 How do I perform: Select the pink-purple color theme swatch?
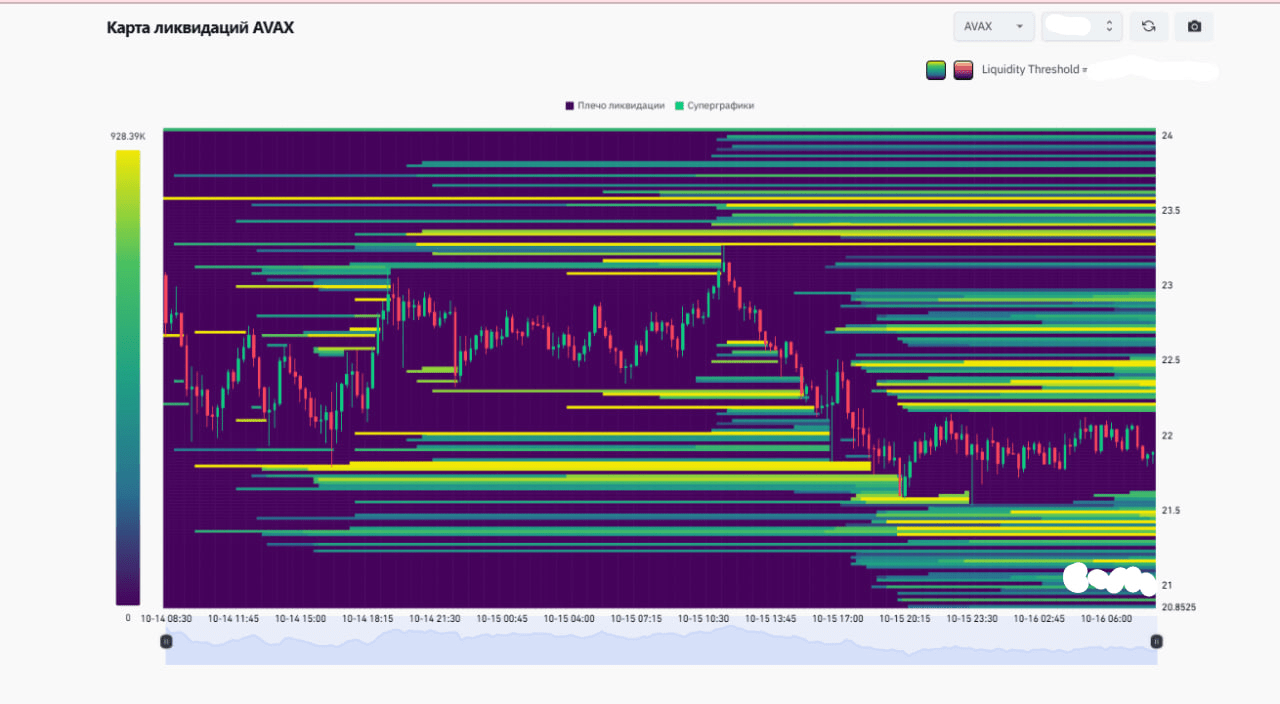963,70
